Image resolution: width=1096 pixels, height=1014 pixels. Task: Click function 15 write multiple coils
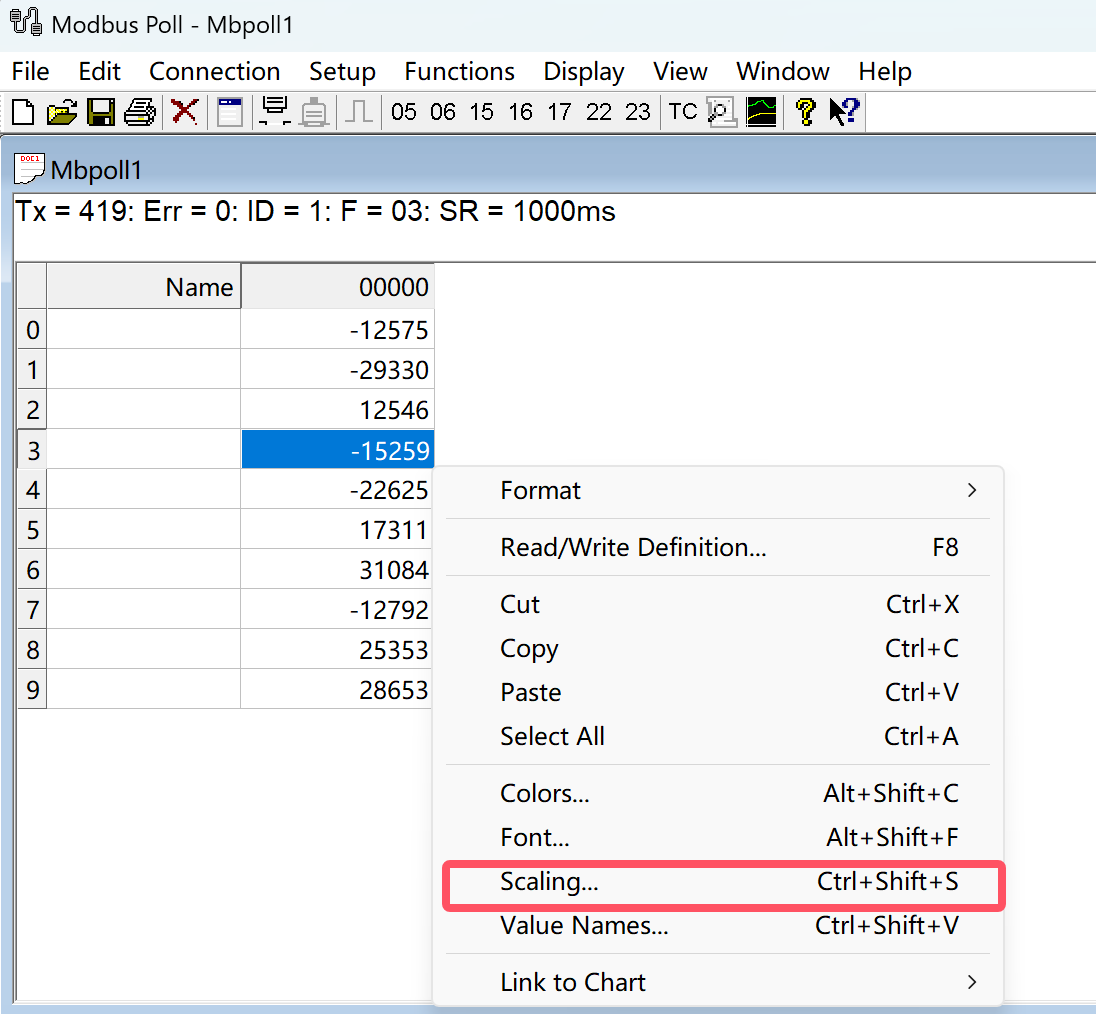click(x=482, y=112)
